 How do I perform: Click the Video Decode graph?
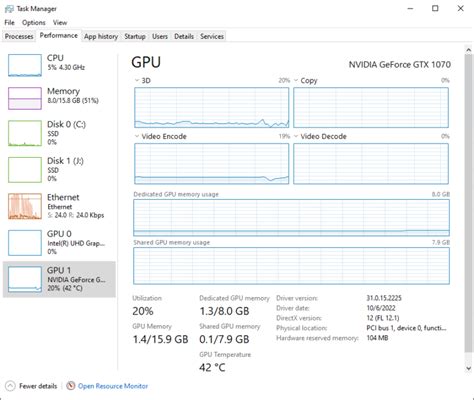click(371, 164)
